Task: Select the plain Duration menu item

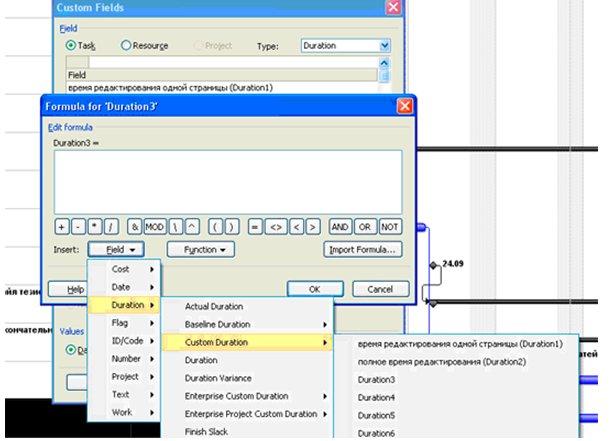Action: (247, 360)
